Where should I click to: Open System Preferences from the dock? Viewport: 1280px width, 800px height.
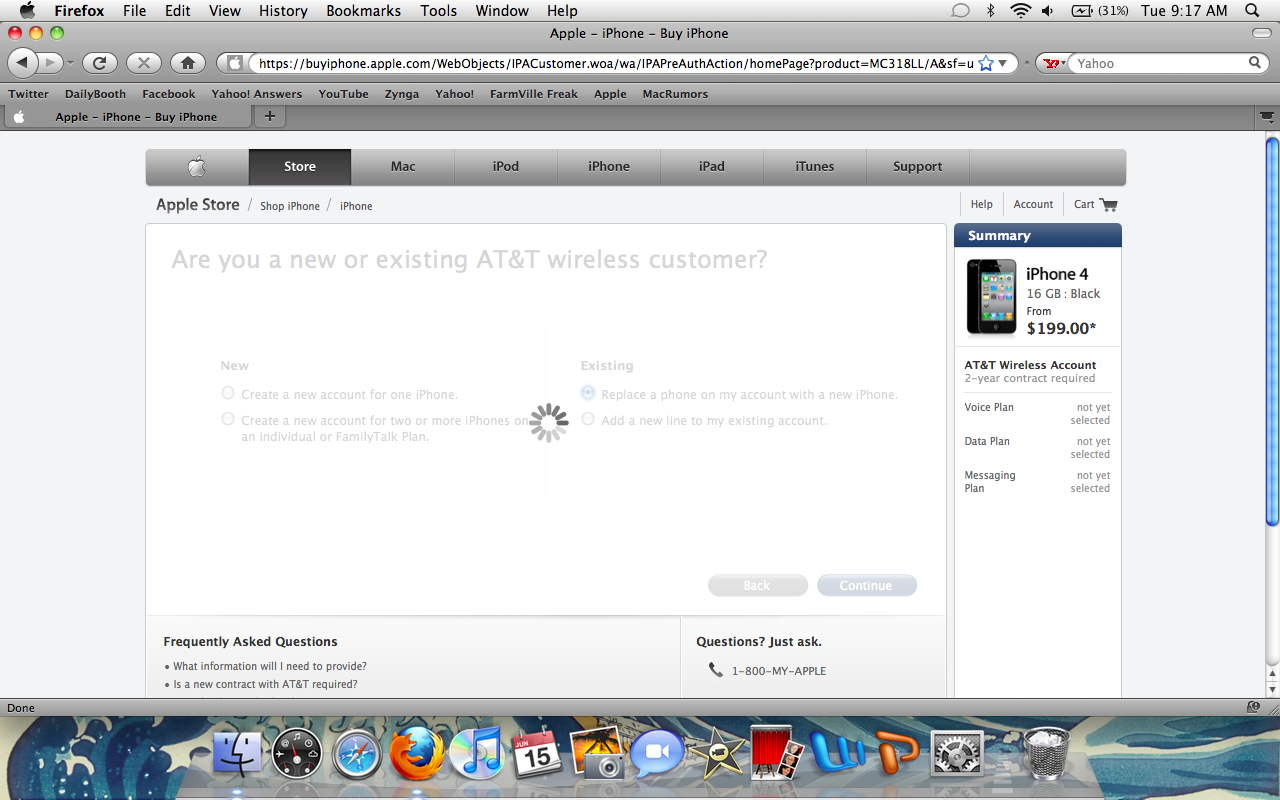(x=956, y=753)
